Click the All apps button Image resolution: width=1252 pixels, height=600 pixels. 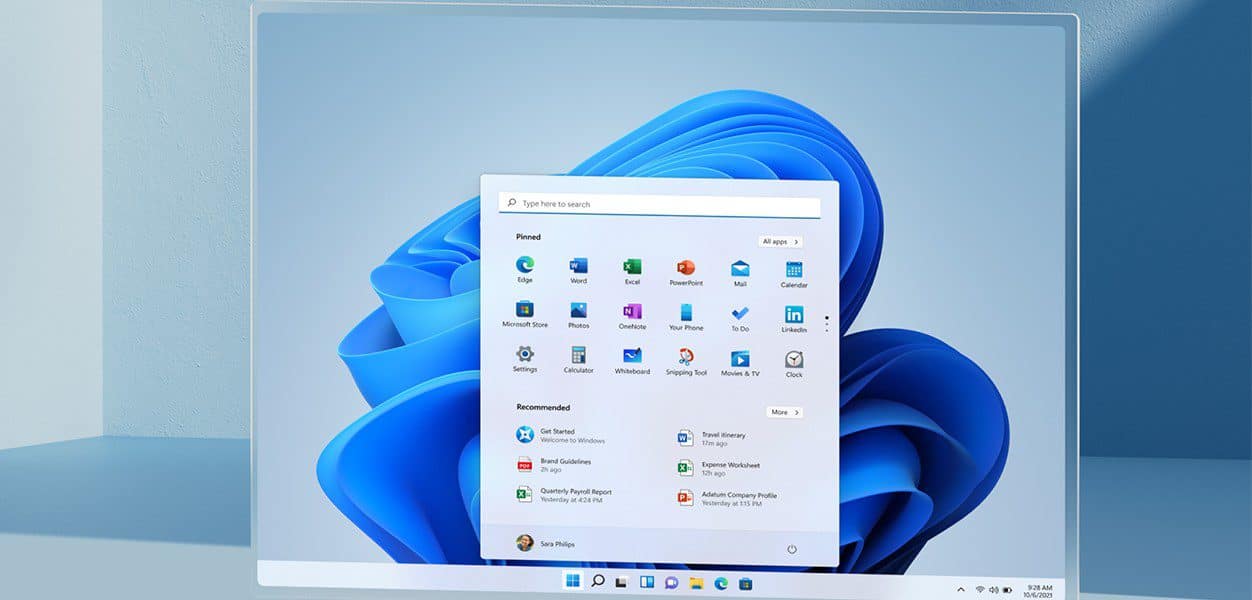tap(780, 241)
